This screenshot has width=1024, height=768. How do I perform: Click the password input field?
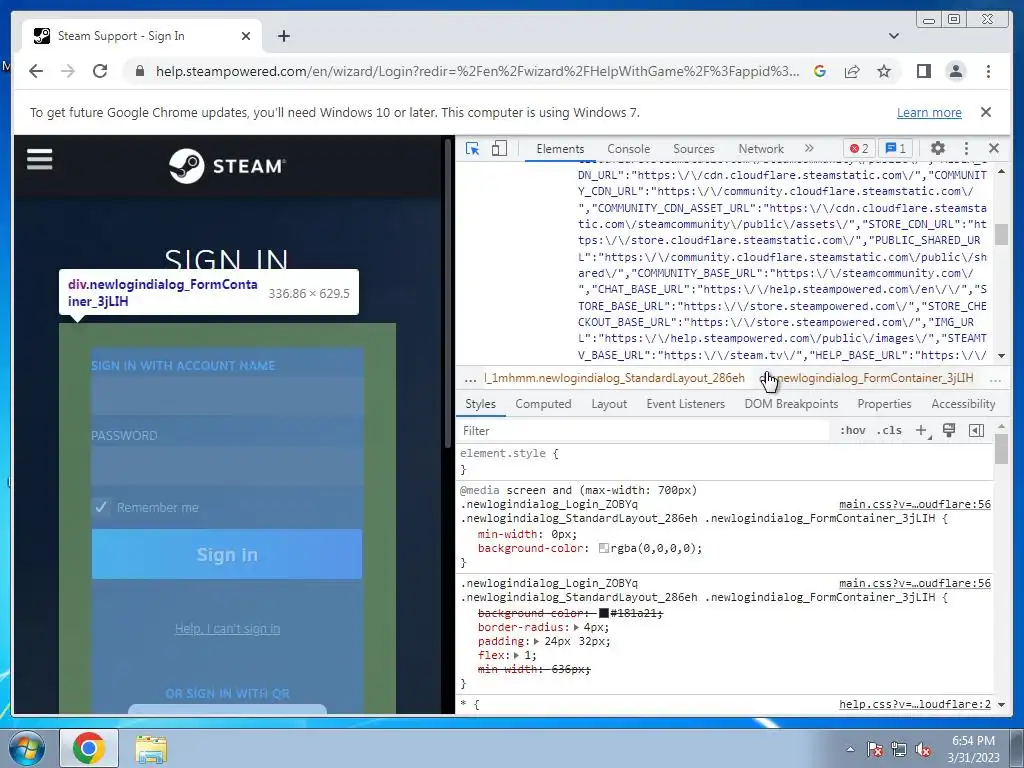227,468
